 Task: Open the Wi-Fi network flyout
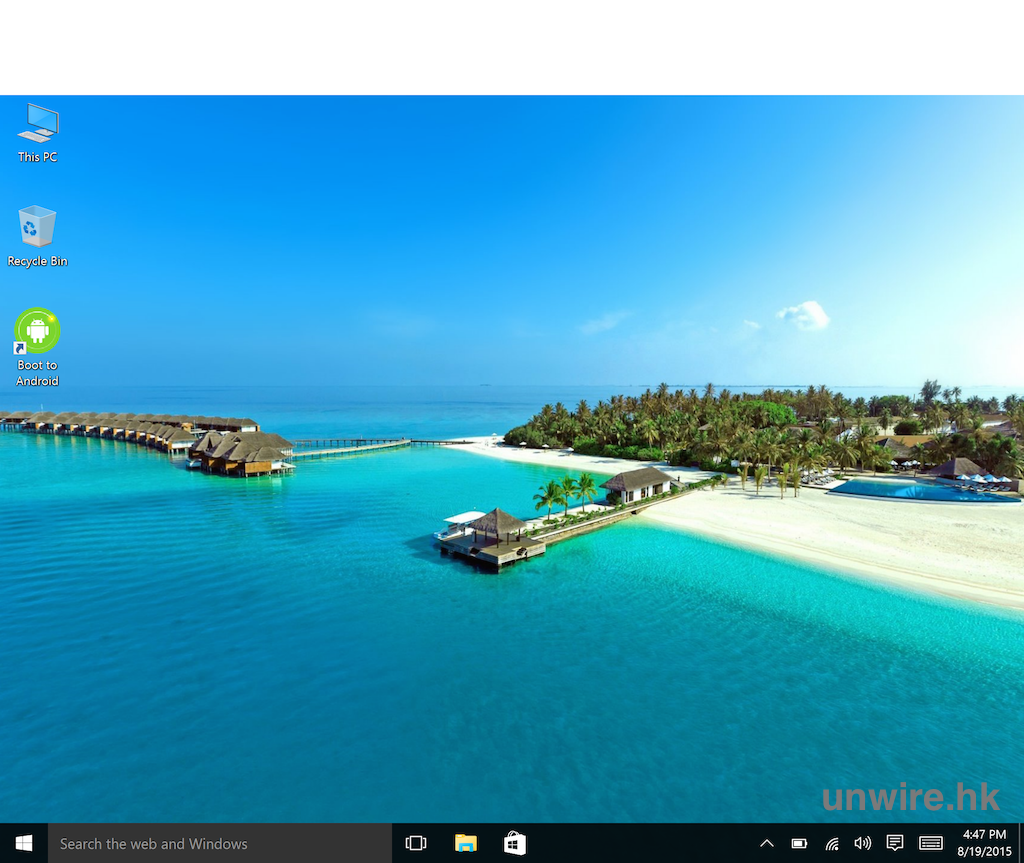(x=831, y=843)
